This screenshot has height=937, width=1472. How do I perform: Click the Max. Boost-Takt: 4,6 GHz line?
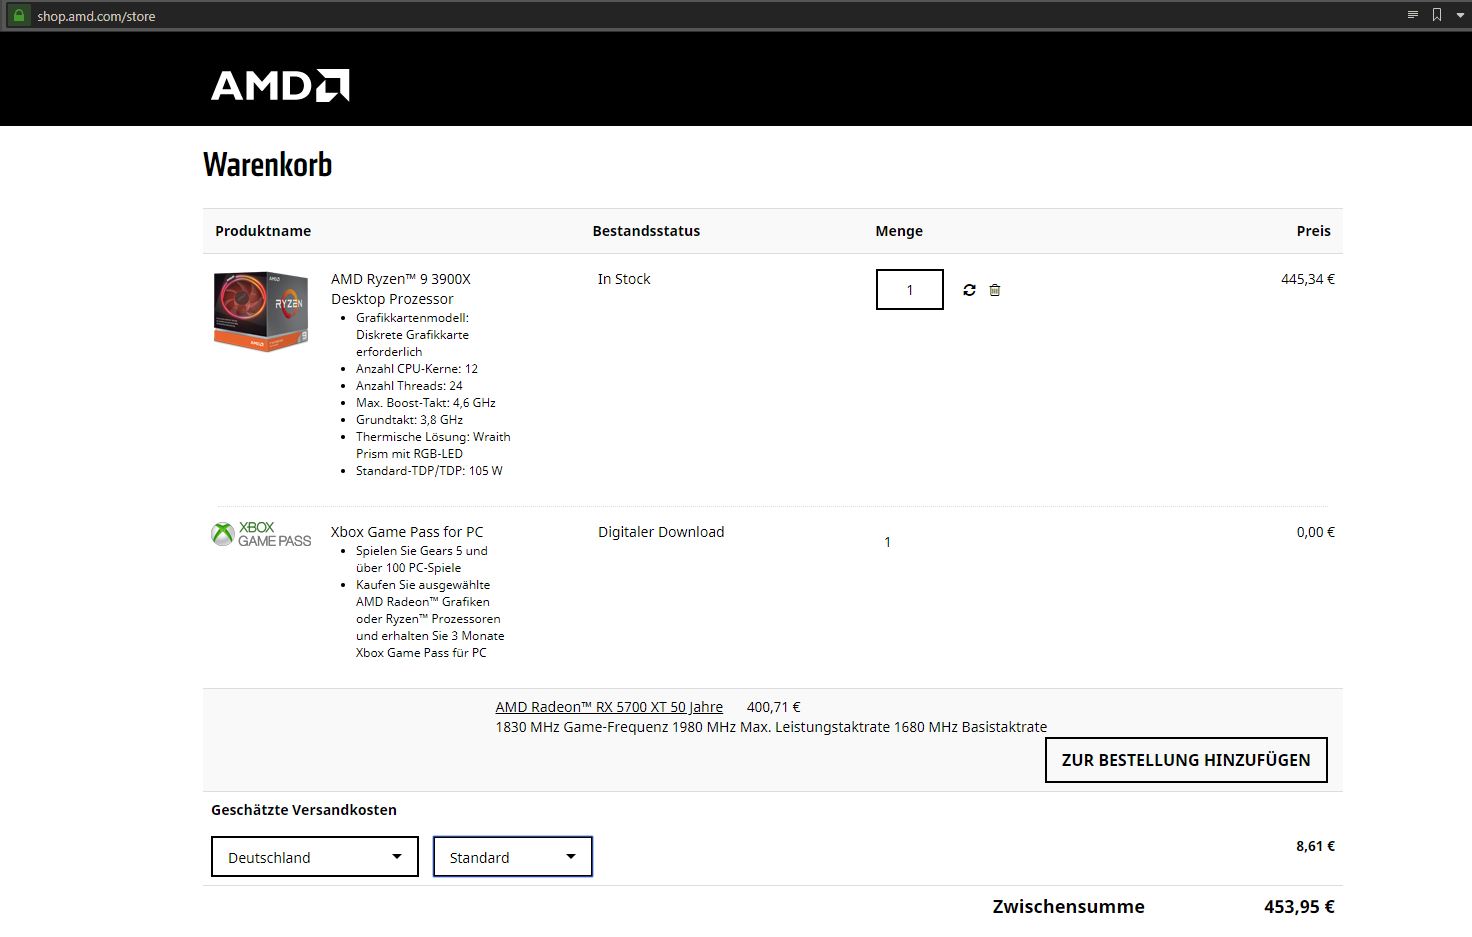point(426,403)
